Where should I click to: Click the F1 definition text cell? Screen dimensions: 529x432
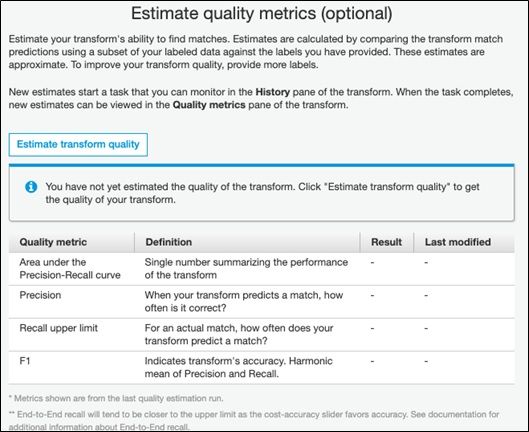click(x=239, y=368)
